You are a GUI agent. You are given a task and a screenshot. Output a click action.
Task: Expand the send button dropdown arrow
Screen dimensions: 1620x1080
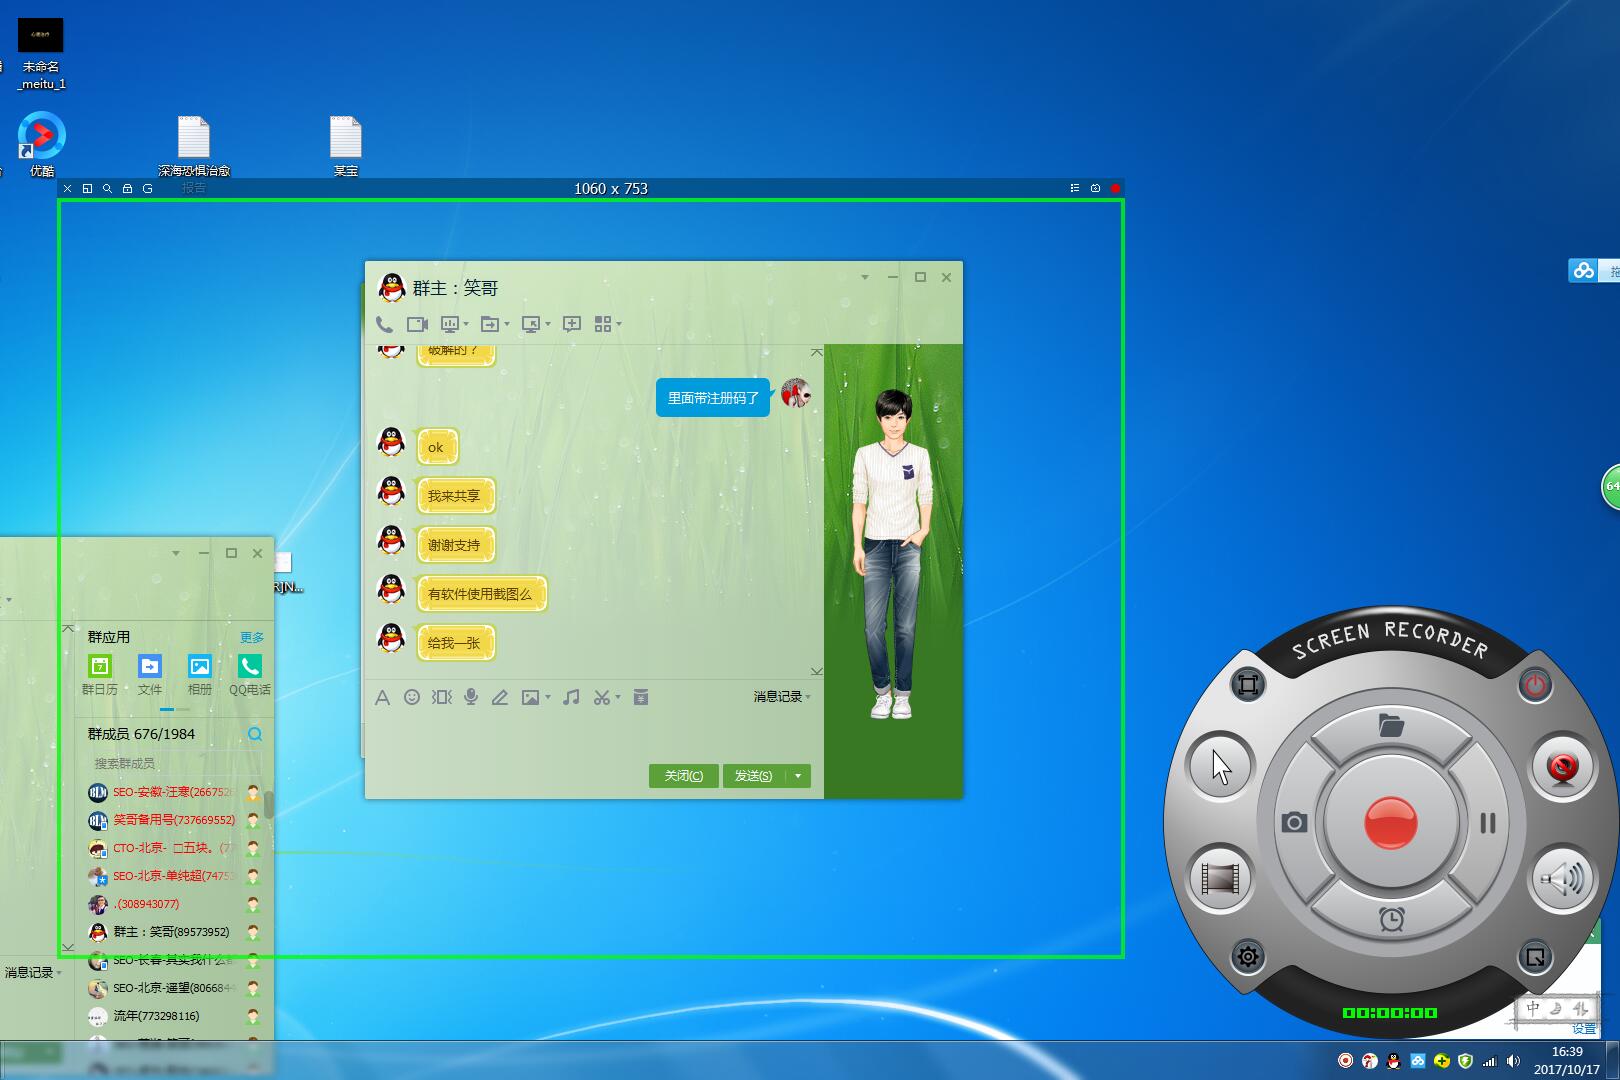pyautogui.click(x=798, y=776)
